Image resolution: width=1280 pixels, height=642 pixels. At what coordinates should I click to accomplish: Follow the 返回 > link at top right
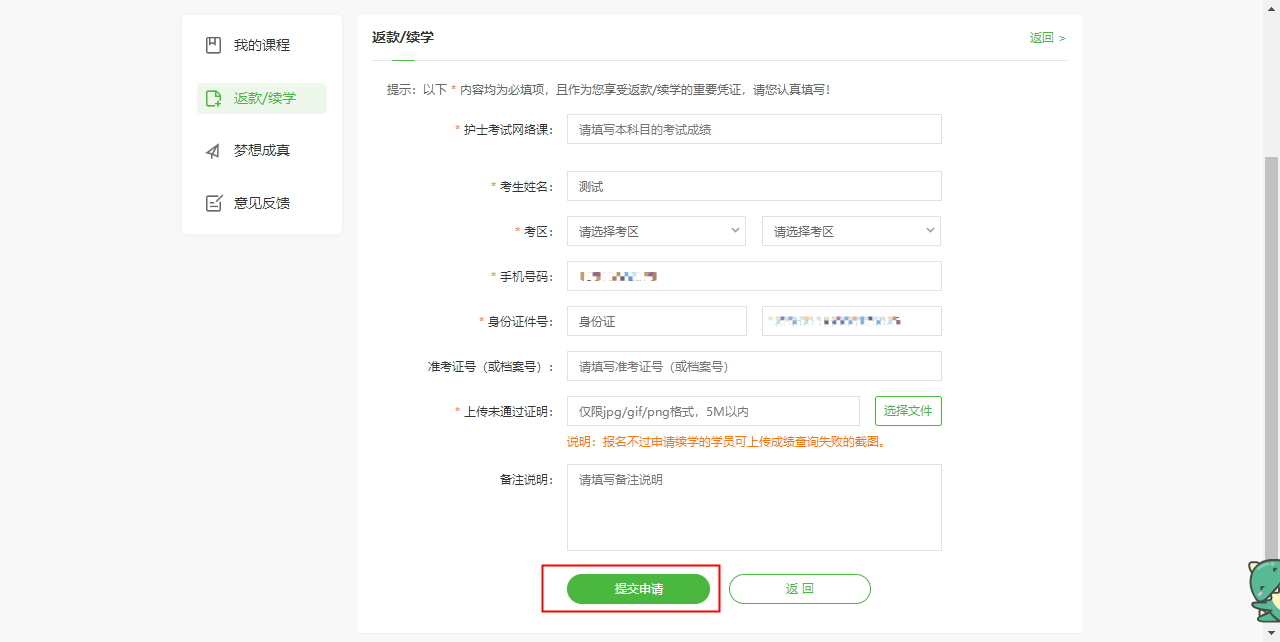(x=1046, y=38)
